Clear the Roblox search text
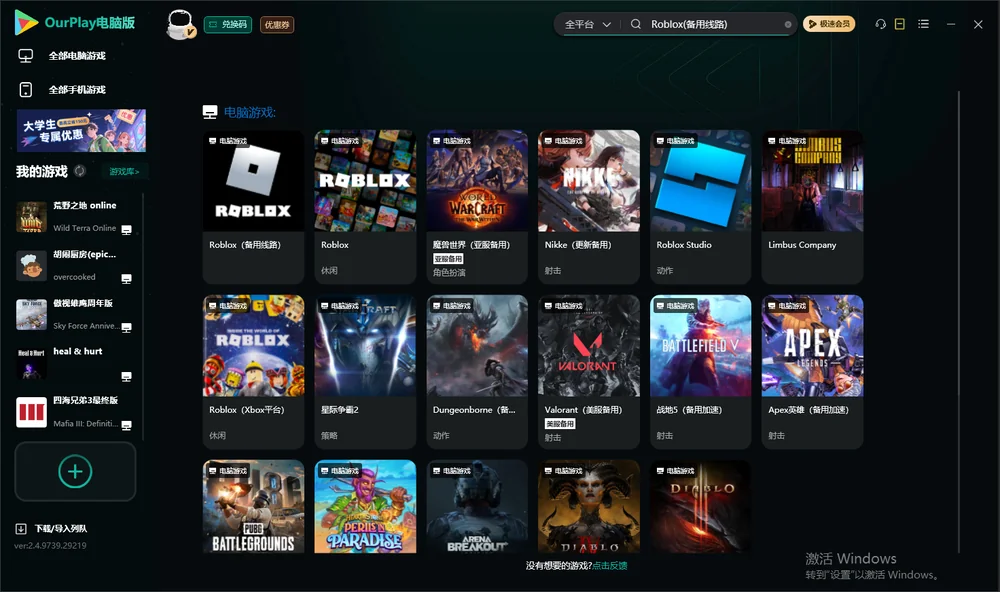 pos(788,24)
